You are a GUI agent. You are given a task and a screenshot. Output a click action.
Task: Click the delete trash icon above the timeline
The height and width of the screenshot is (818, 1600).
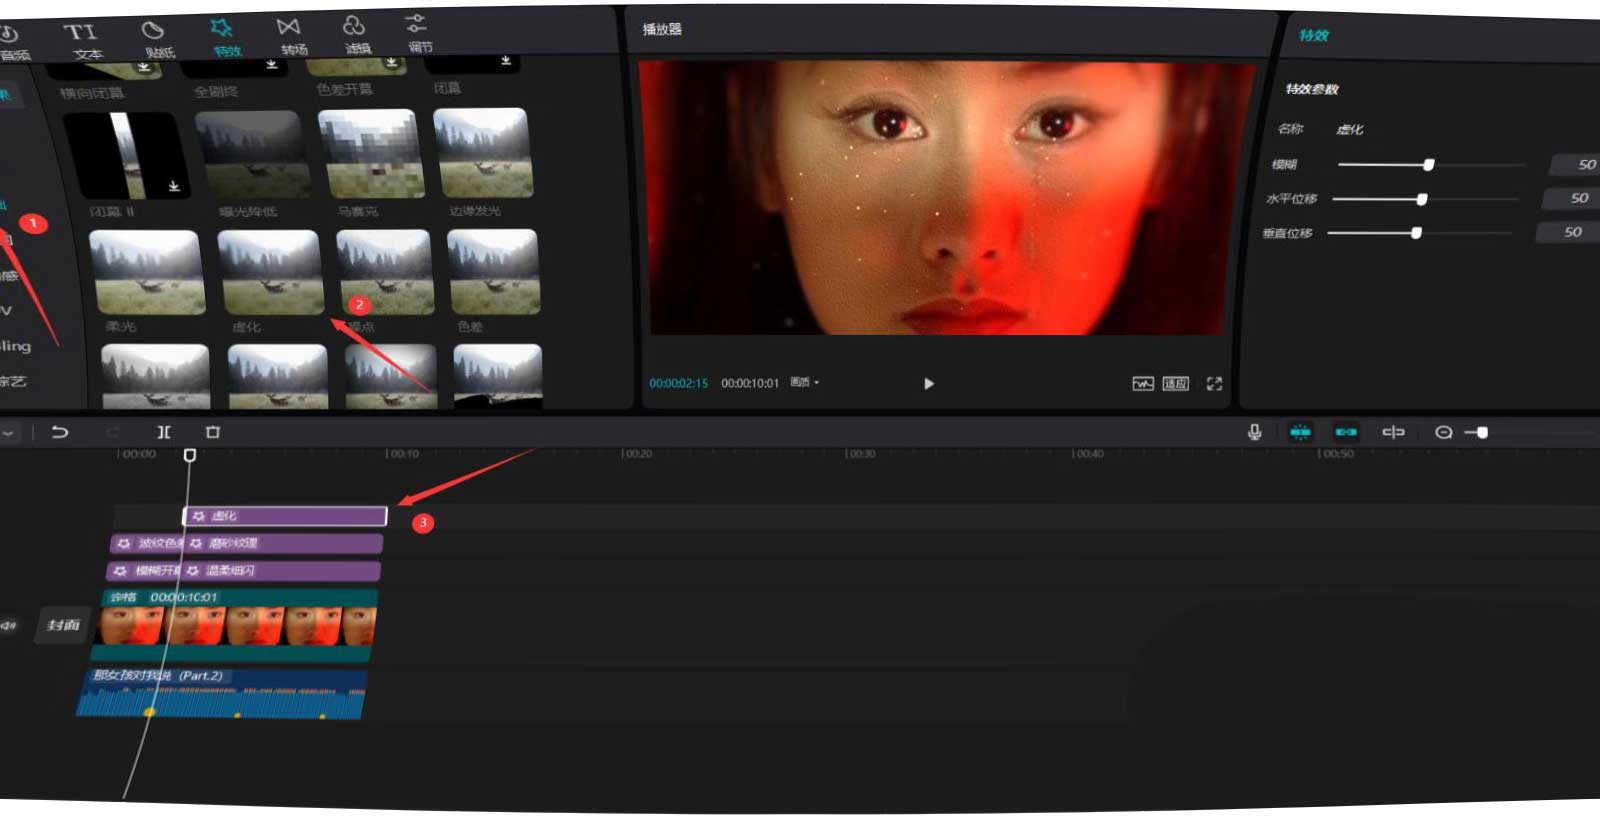click(212, 432)
